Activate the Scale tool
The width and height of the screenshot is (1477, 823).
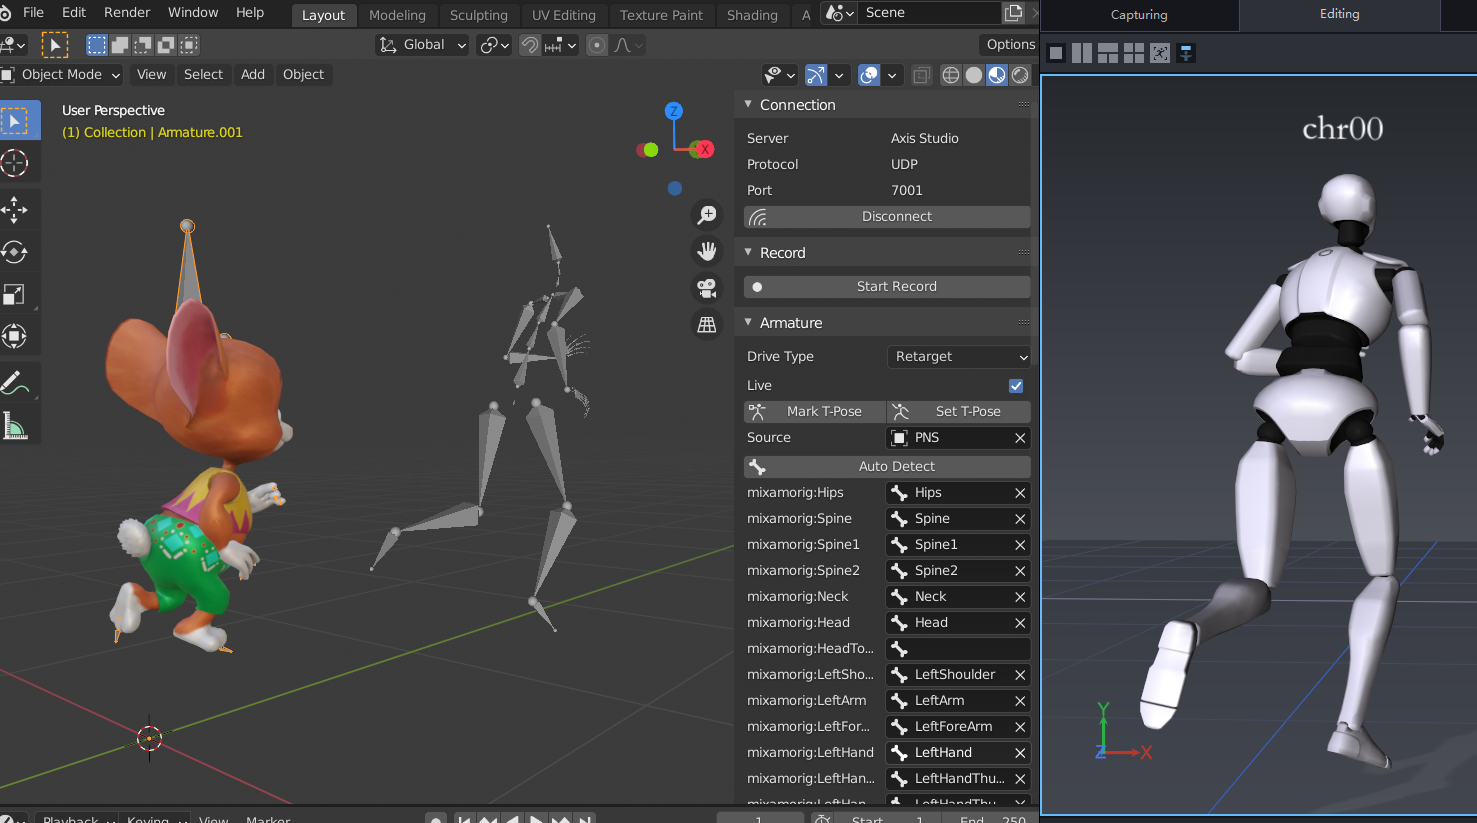(15, 294)
